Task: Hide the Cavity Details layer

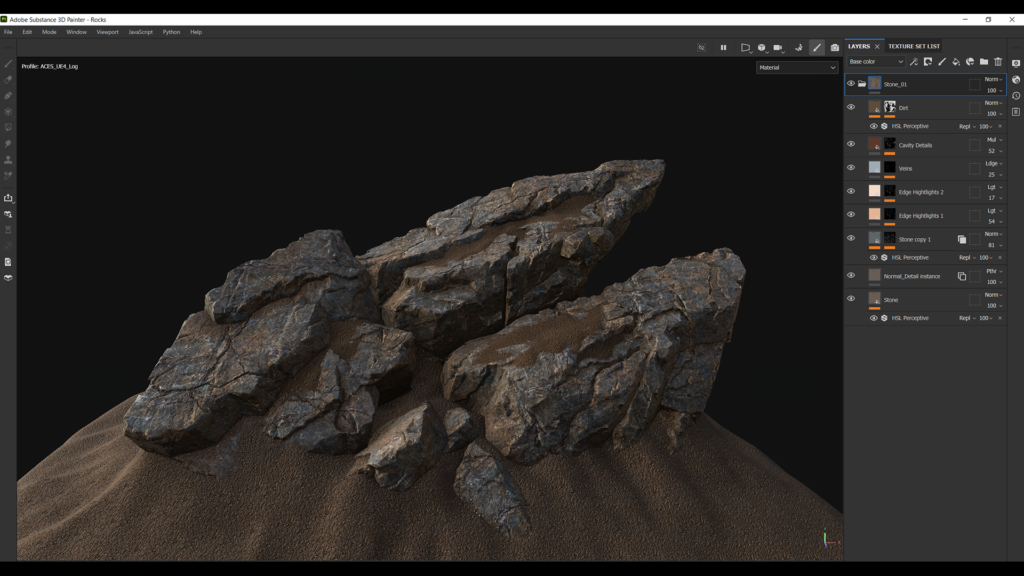Action: (851, 143)
